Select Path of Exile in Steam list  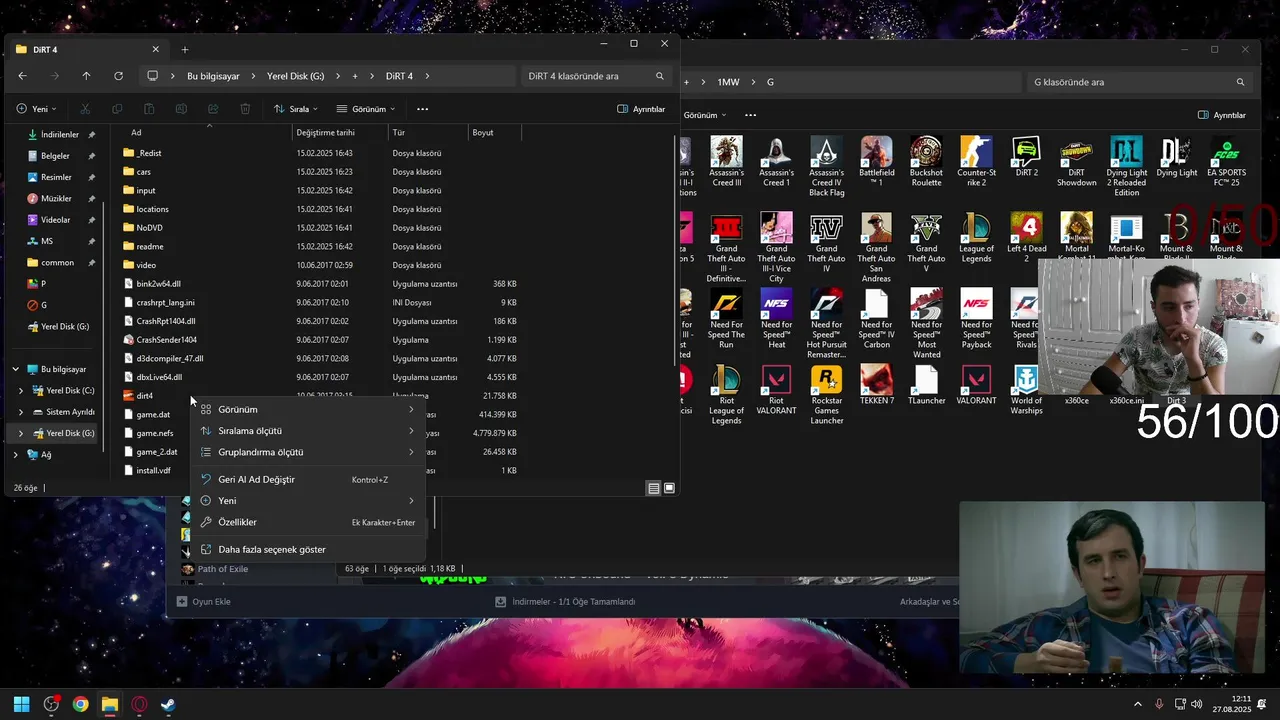point(222,569)
